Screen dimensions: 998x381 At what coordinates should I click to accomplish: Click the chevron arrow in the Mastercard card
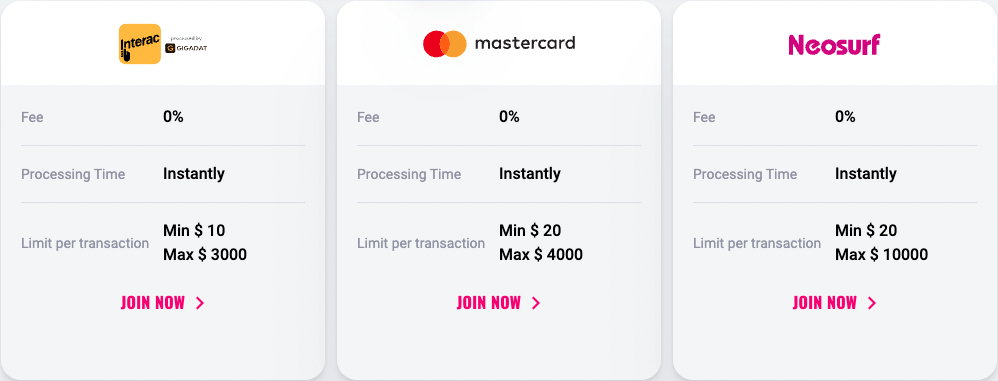(x=536, y=303)
